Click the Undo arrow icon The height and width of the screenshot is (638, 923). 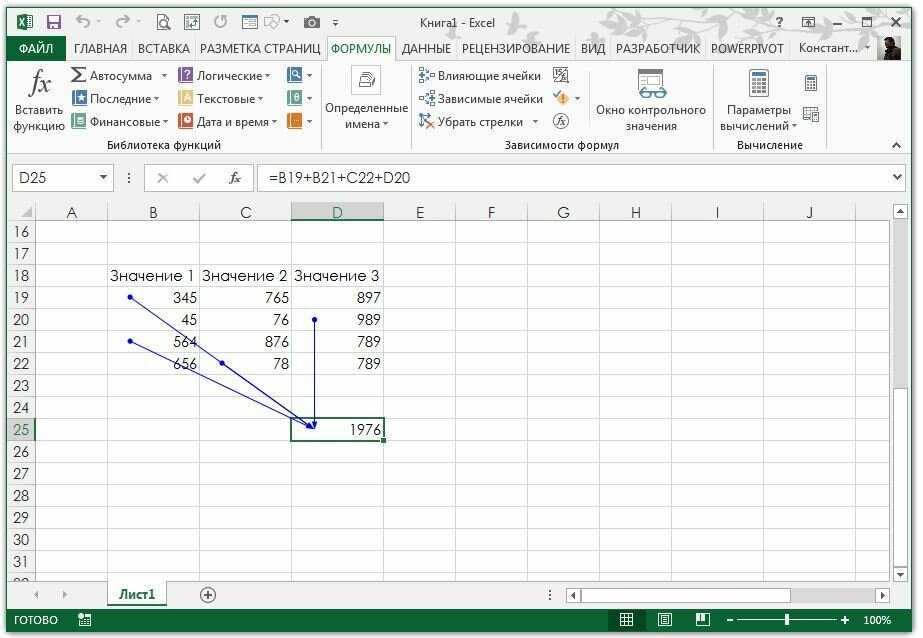(82, 22)
